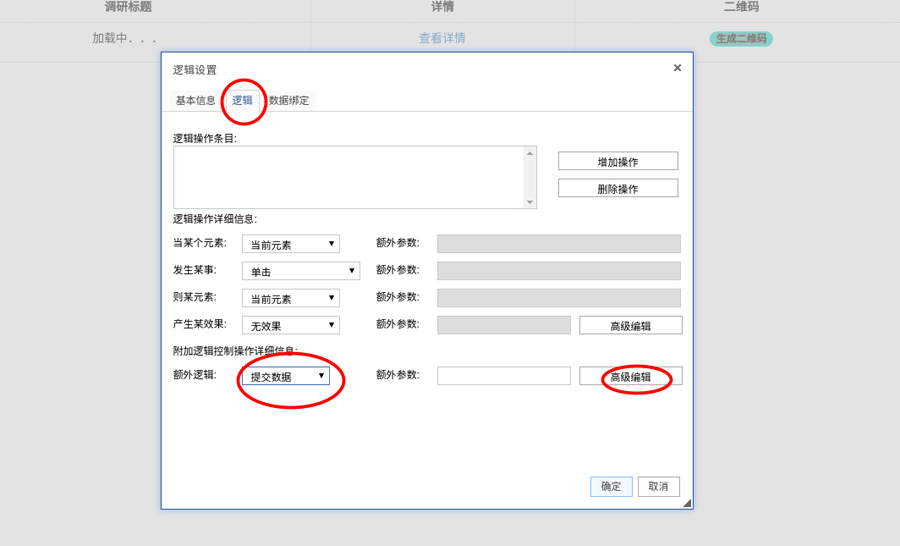Click 高级编辑 in the 产生某效果 row
This screenshot has width=900, height=546.
pos(630,325)
